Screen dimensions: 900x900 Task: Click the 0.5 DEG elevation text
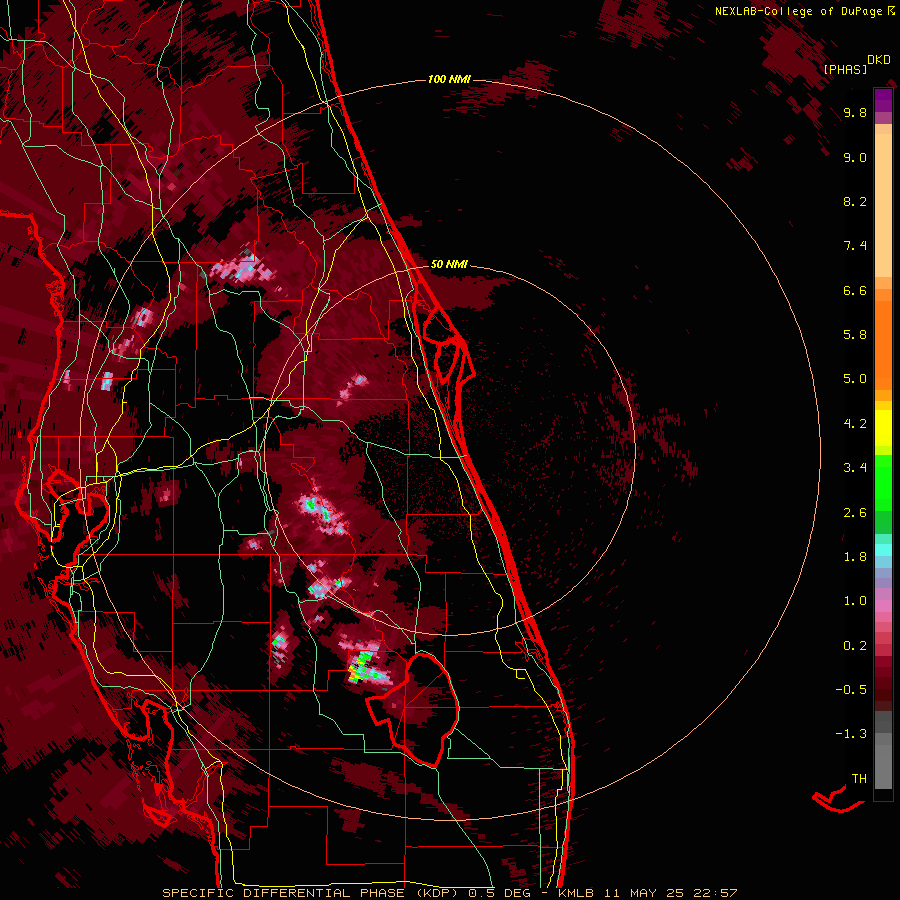[501, 893]
